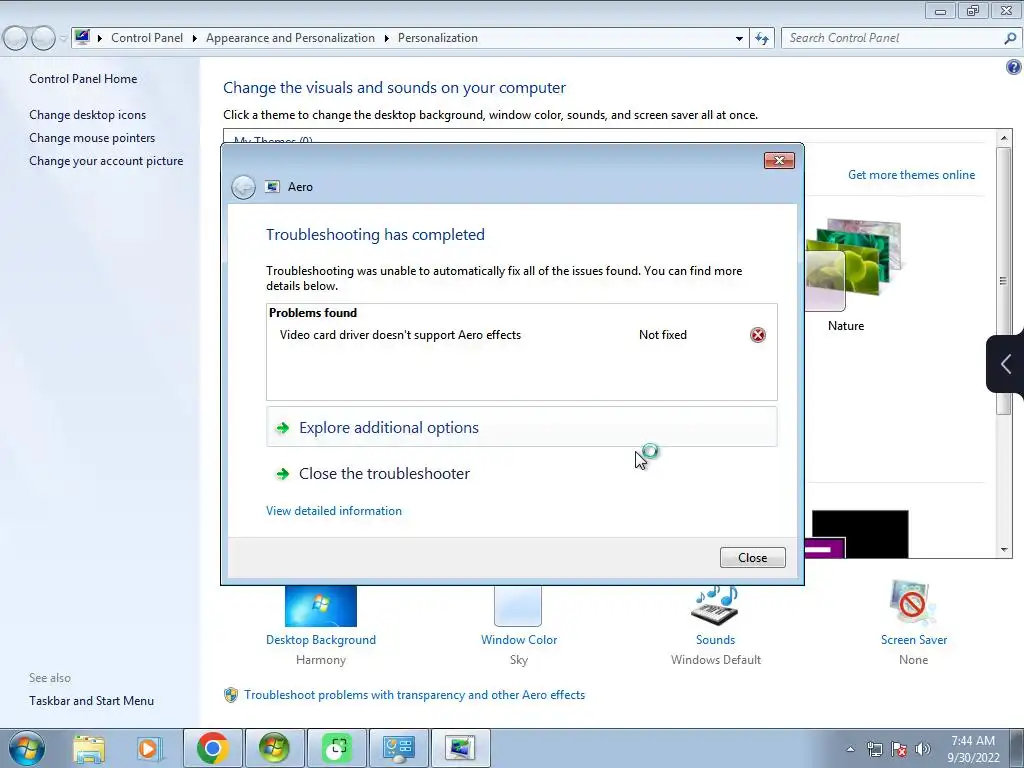Viewport: 1024px width, 768px height.
Task: Open Windows Media Player from the taskbar
Action: pos(148,749)
